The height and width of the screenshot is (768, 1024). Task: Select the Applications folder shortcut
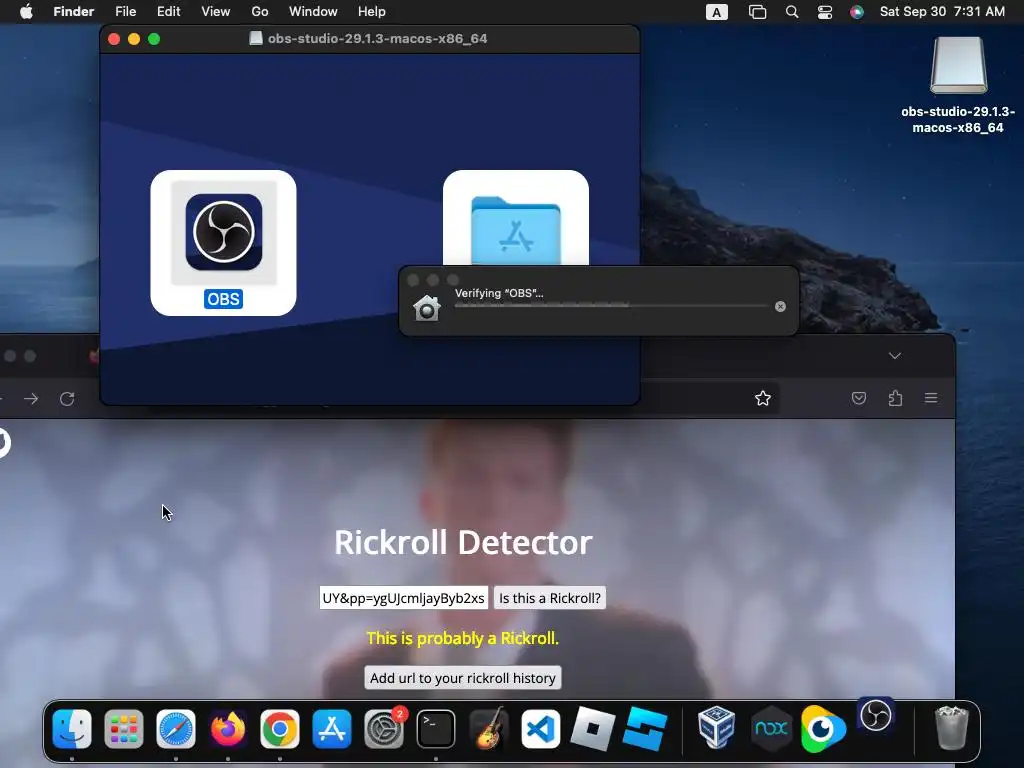pos(515,231)
